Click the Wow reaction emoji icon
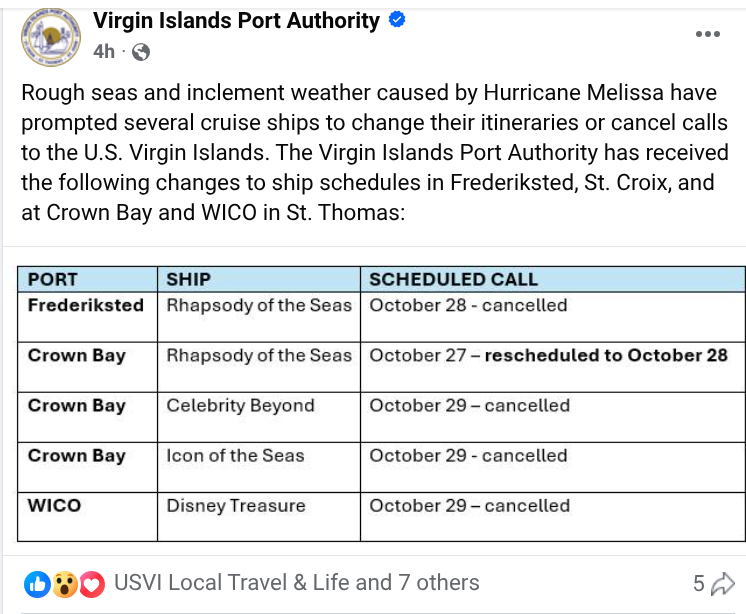This screenshot has width=746, height=614. point(64,583)
